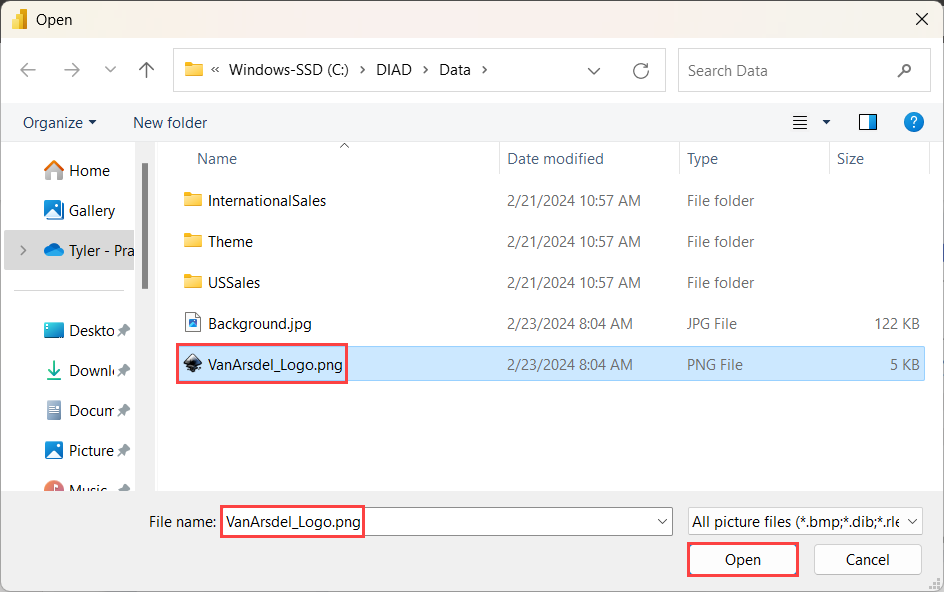Image resolution: width=944 pixels, height=592 pixels.
Task: Open the All picture files type dropdown
Action: coord(806,522)
